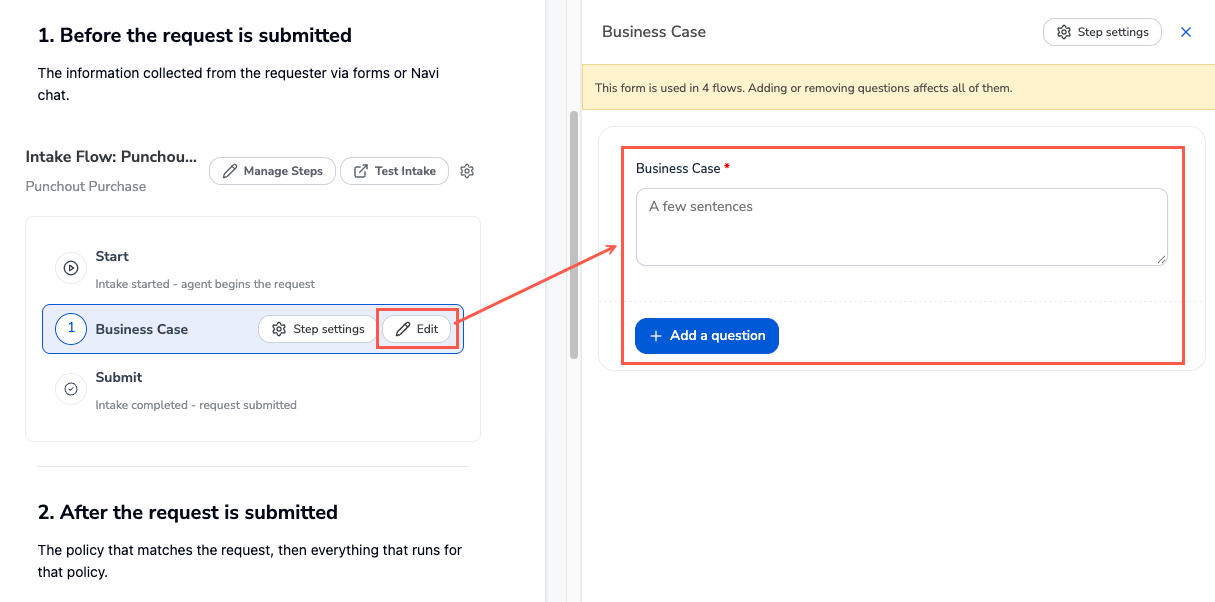1215x602 pixels.
Task: Select the numbered circle 1 step icon
Action: [x=71, y=329]
